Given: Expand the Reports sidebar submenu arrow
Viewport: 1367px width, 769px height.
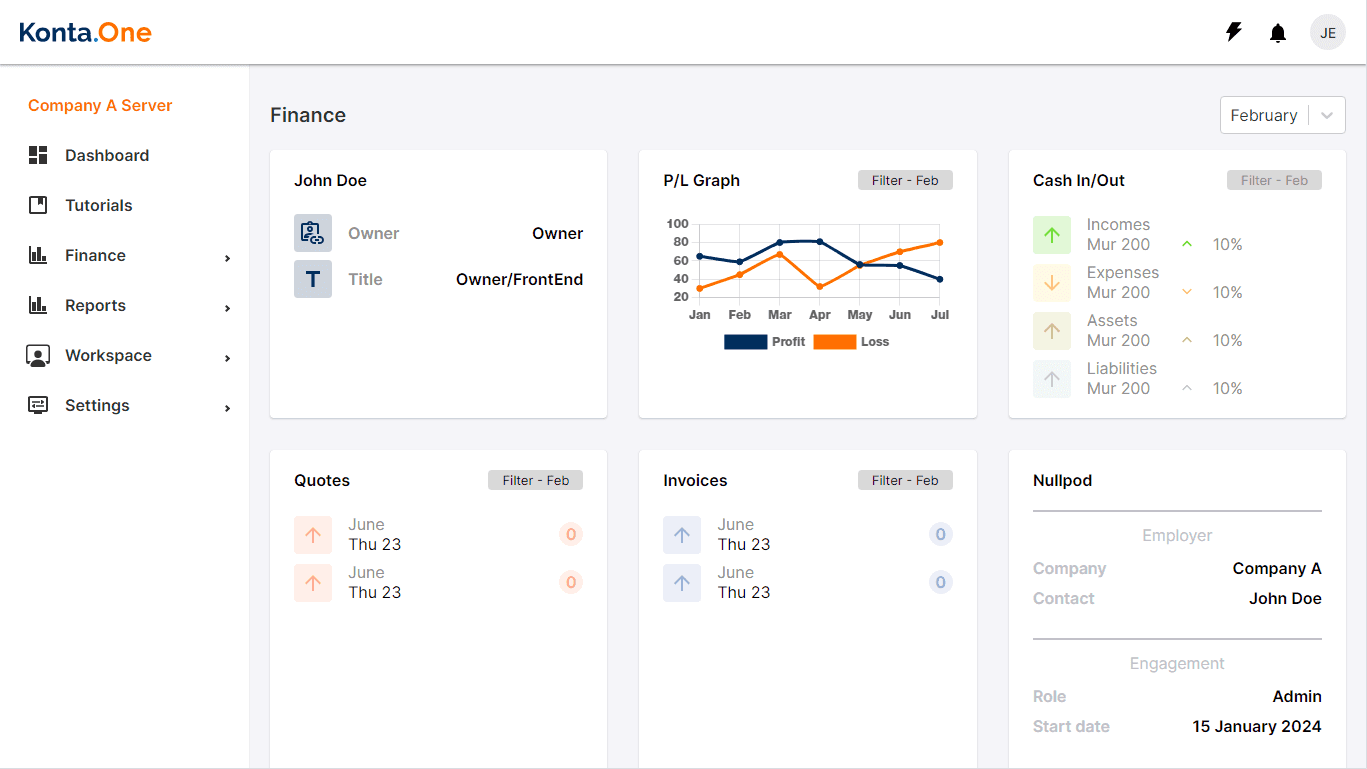Looking at the screenshot, I should click(x=228, y=308).
